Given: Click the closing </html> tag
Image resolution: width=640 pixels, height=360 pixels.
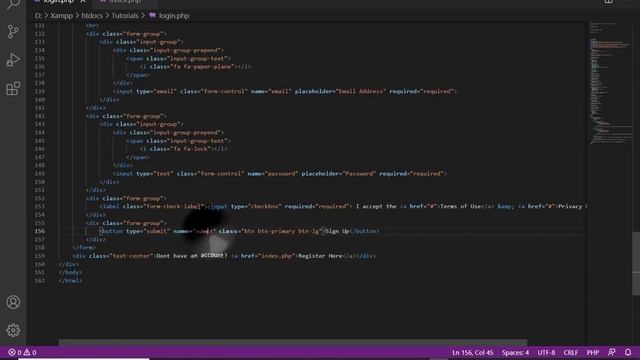Looking at the screenshot, I should (x=70, y=280).
